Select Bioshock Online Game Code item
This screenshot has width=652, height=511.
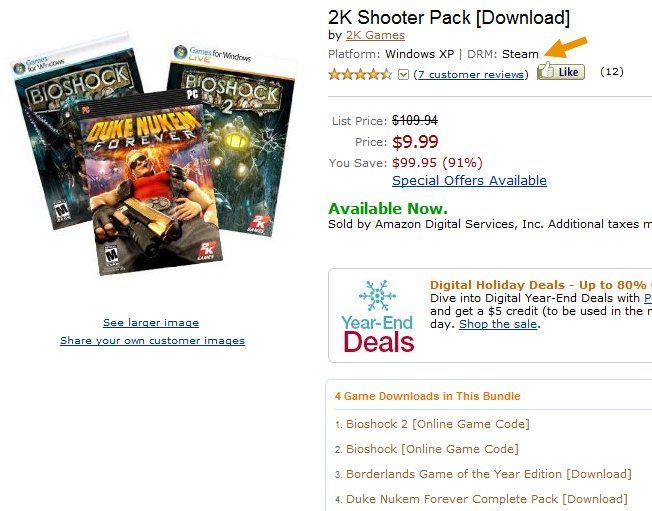coord(432,449)
